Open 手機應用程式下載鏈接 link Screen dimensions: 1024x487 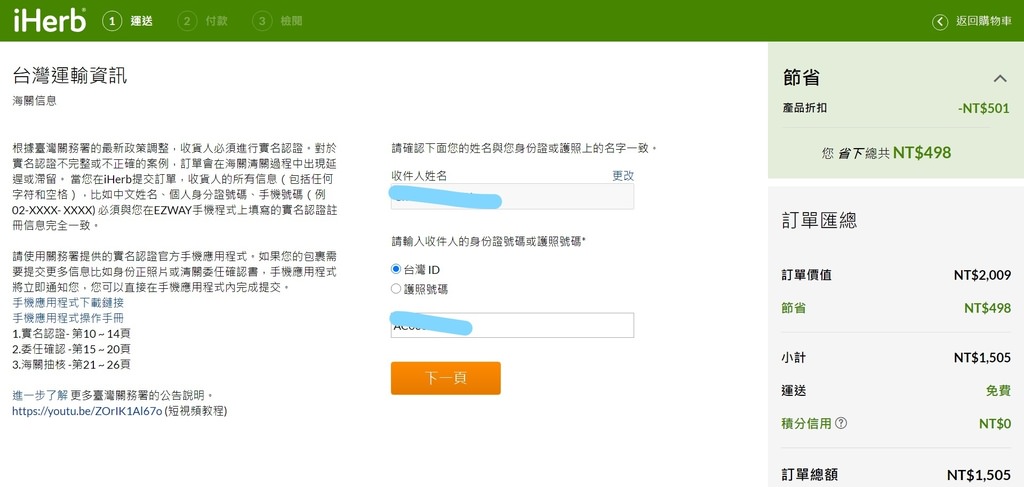pyautogui.click(x=68, y=303)
